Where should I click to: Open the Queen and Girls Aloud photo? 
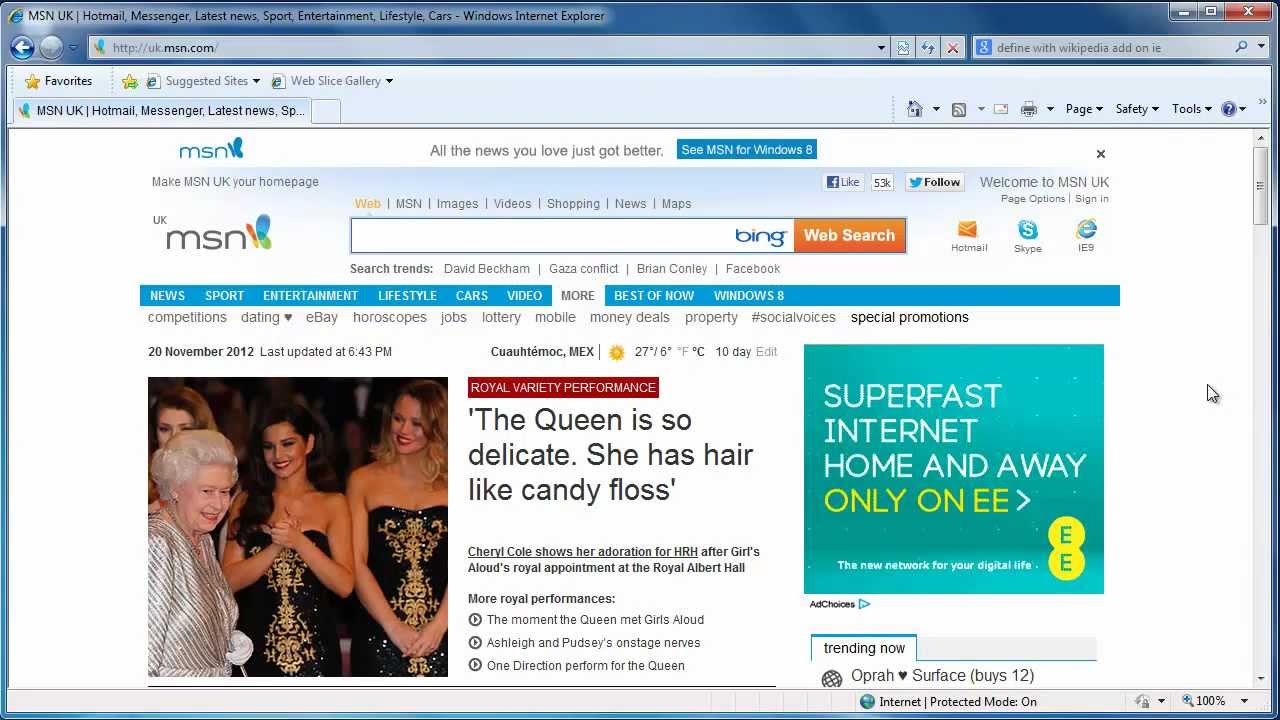(x=298, y=527)
